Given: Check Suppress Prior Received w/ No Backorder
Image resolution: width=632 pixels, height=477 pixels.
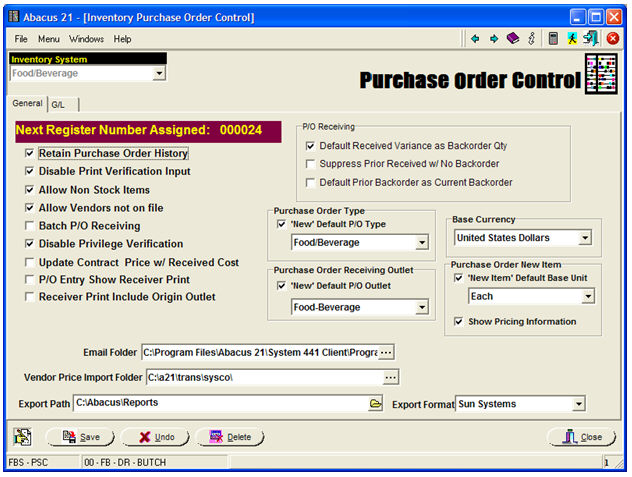Looking at the screenshot, I should (x=311, y=164).
